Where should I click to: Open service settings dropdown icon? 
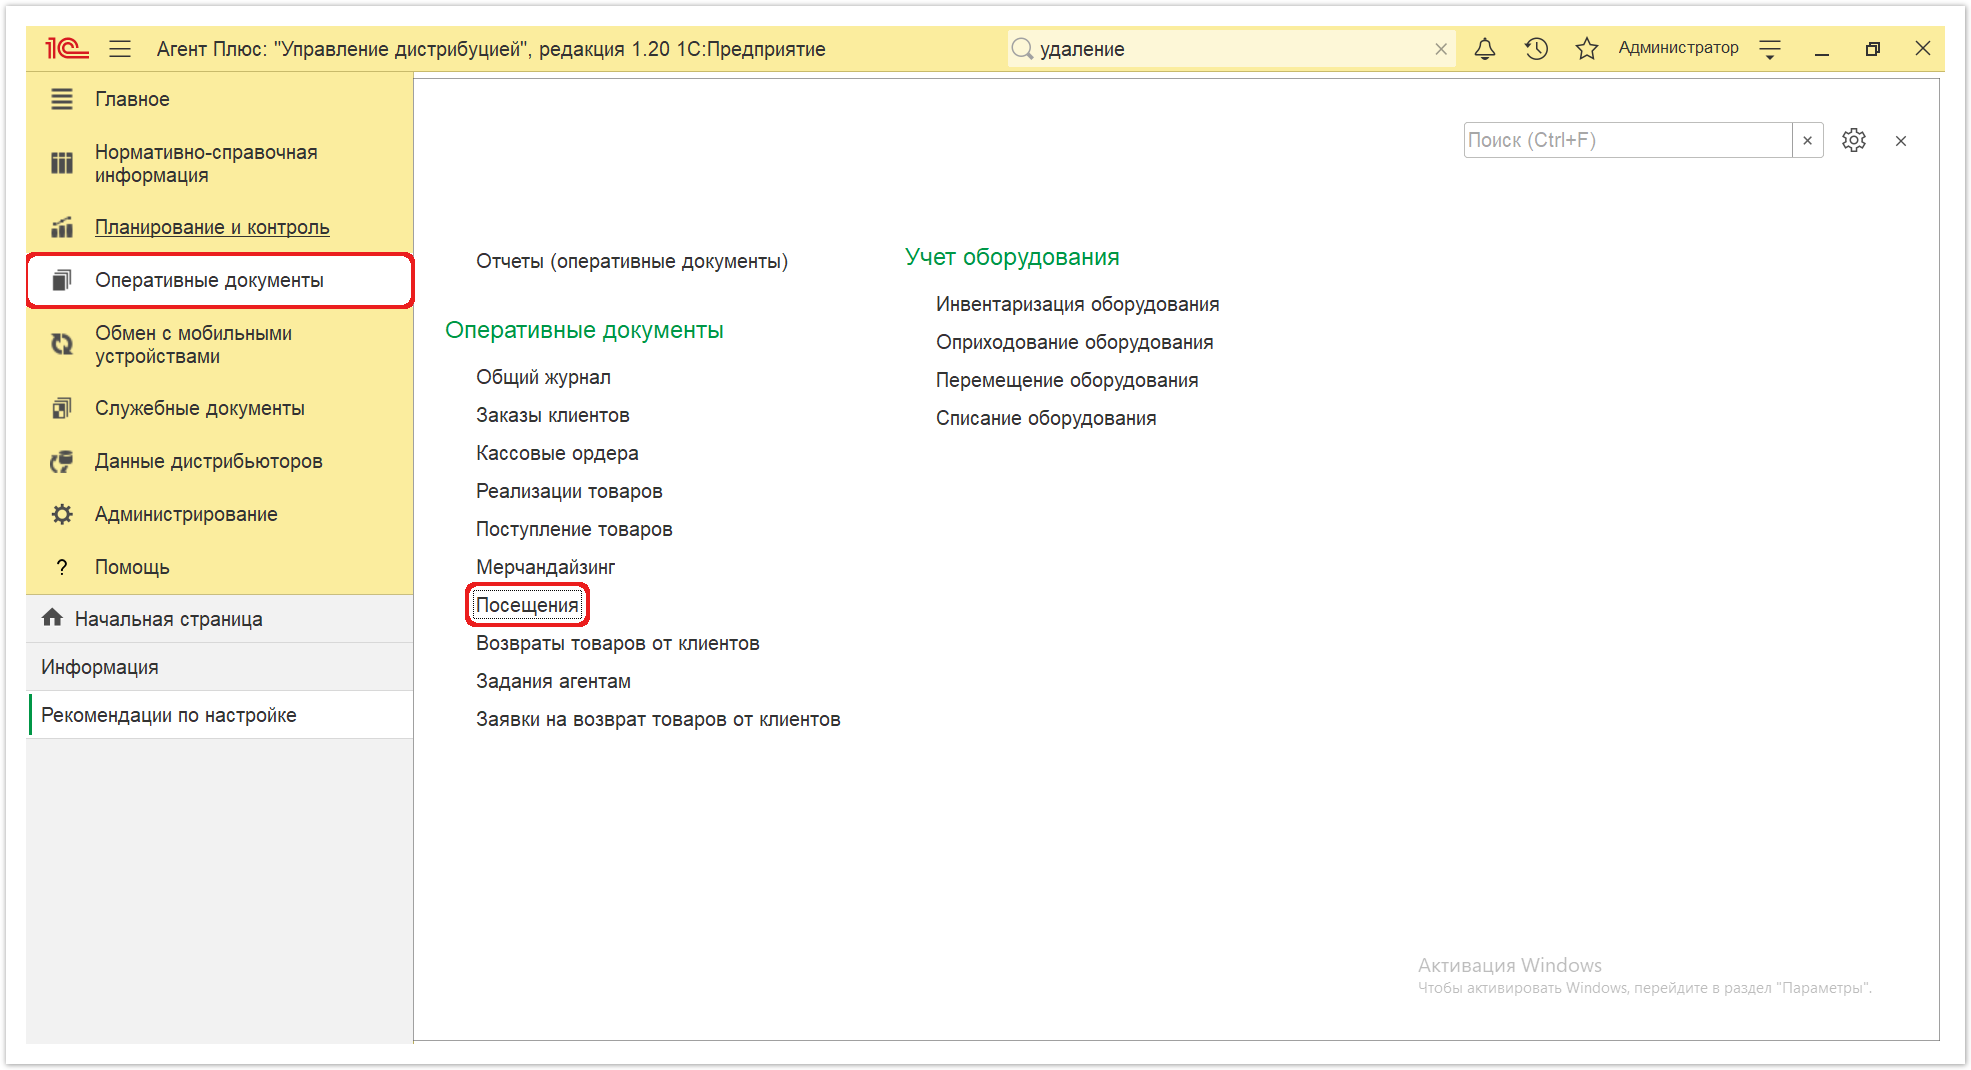(x=1770, y=48)
